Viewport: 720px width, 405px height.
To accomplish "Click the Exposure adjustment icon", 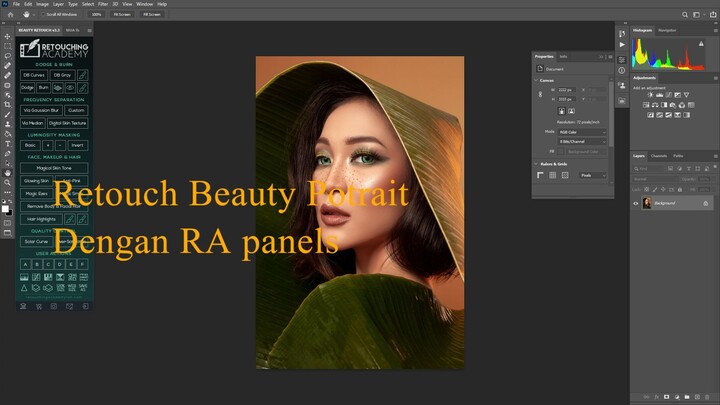I will [677, 95].
